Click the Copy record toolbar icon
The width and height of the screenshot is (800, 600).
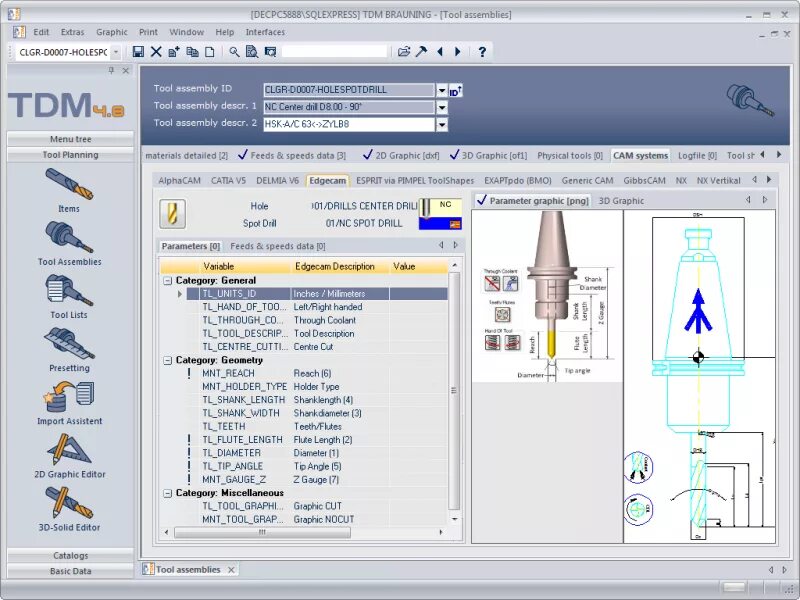pyautogui.click(x=192, y=52)
